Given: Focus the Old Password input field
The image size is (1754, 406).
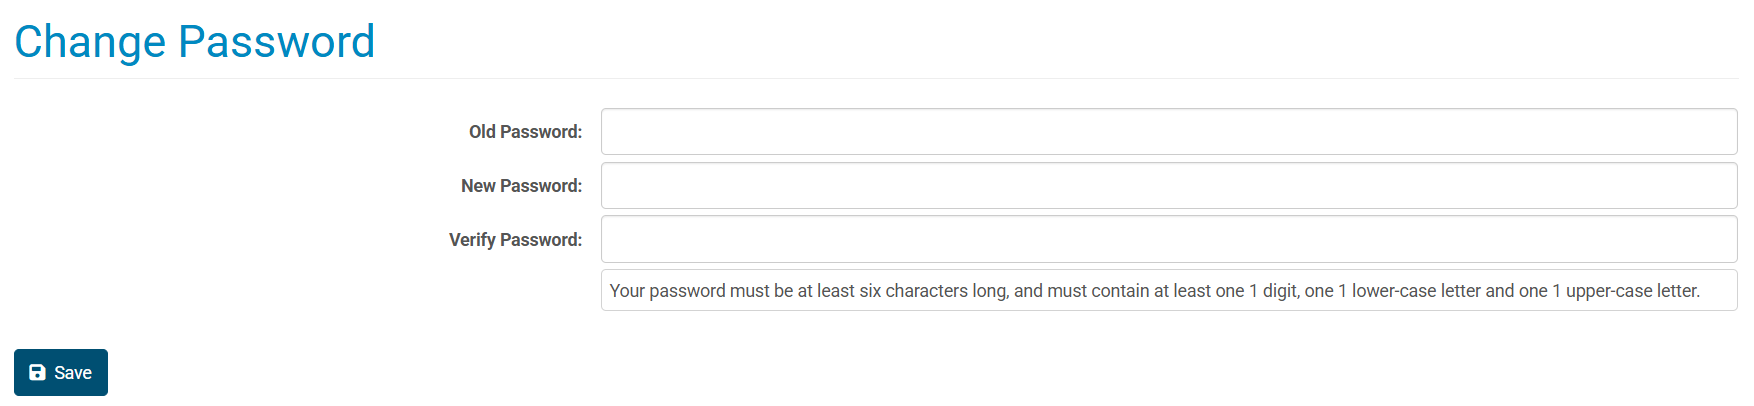Looking at the screenshot, I should click(x=1169, y=131).
